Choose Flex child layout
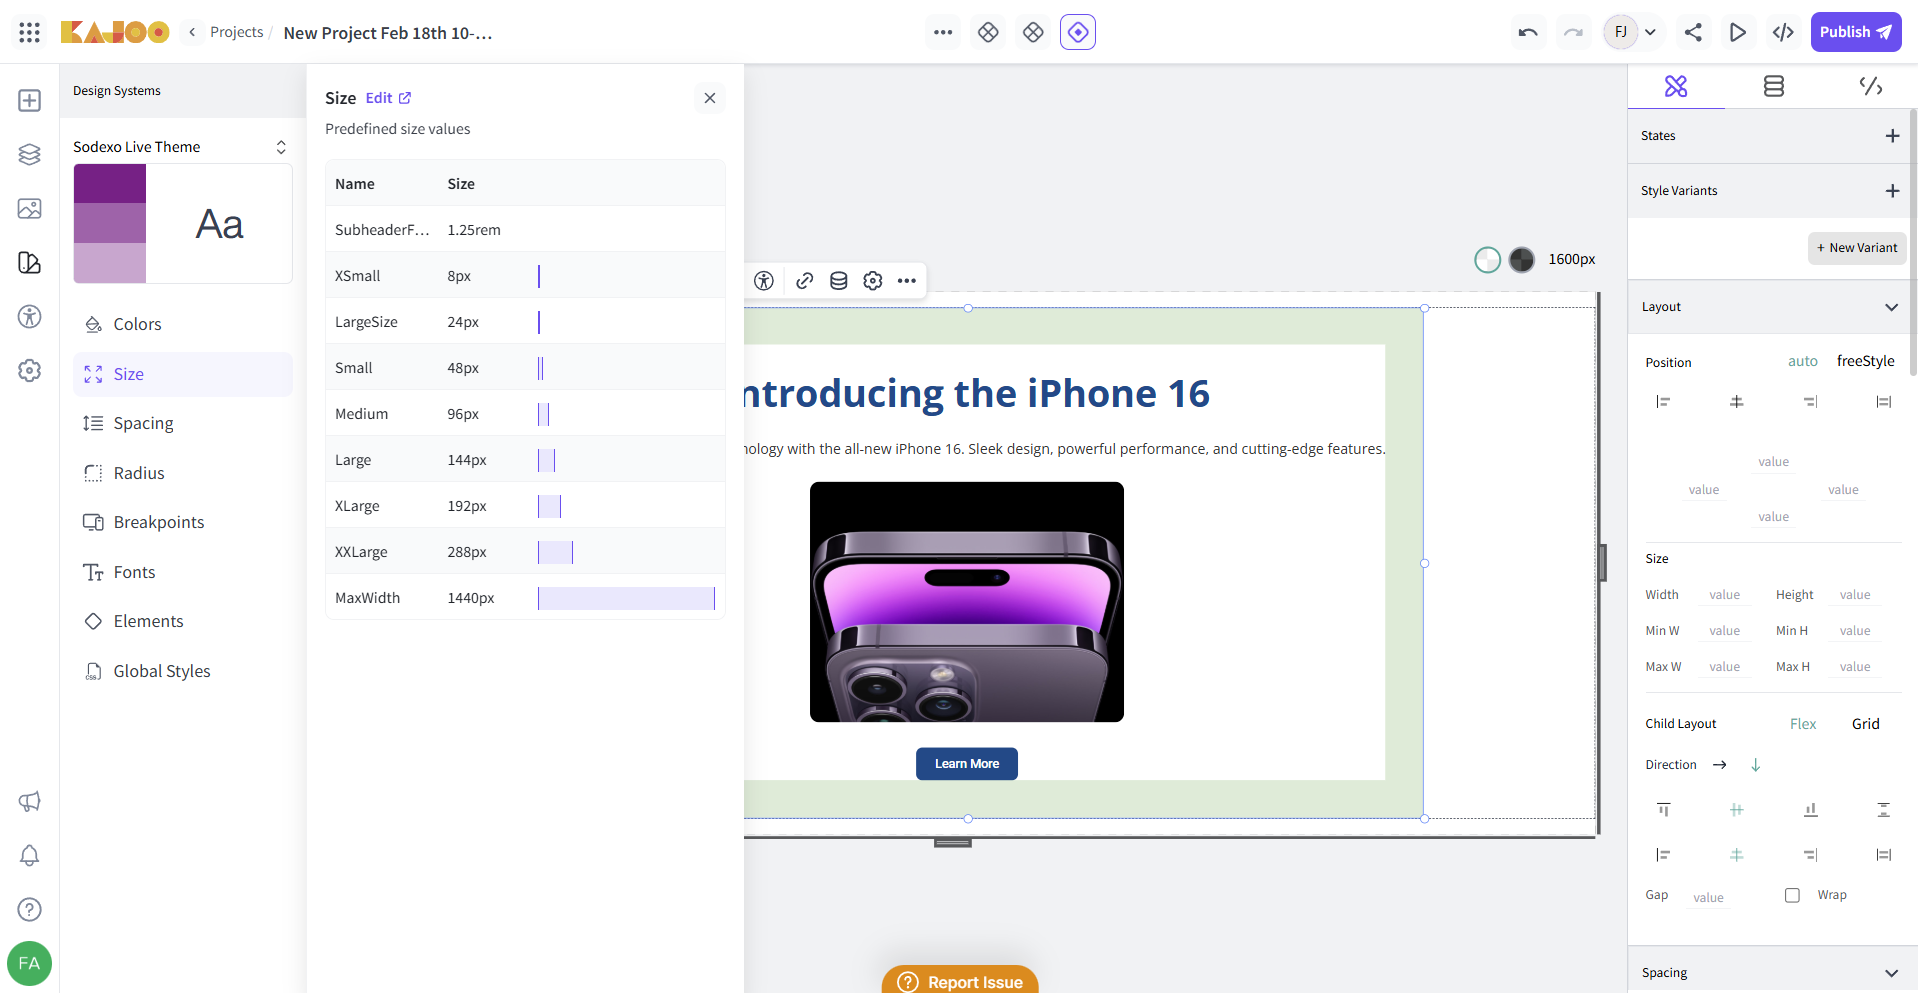 [1803, 724]
